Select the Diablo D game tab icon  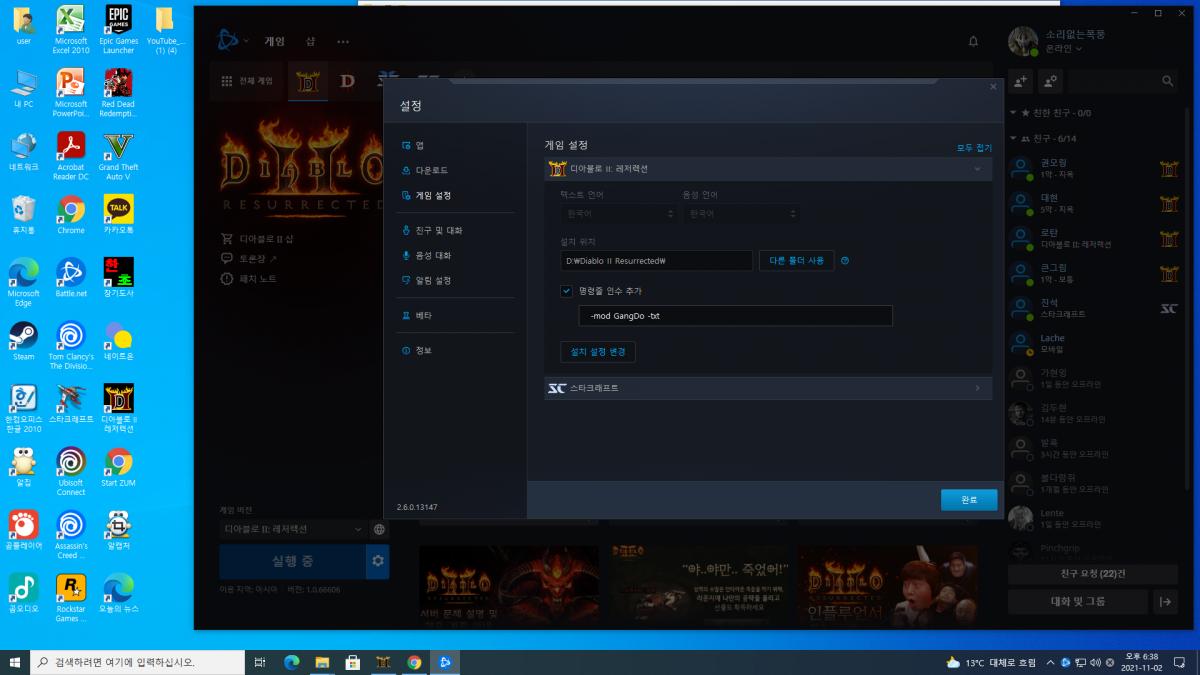pos(347,81)
